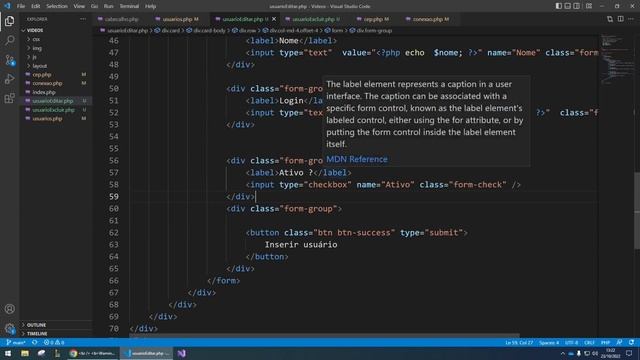640x360 pixels.
Task: Open the Manage gear icon
Action: (9, 328)
